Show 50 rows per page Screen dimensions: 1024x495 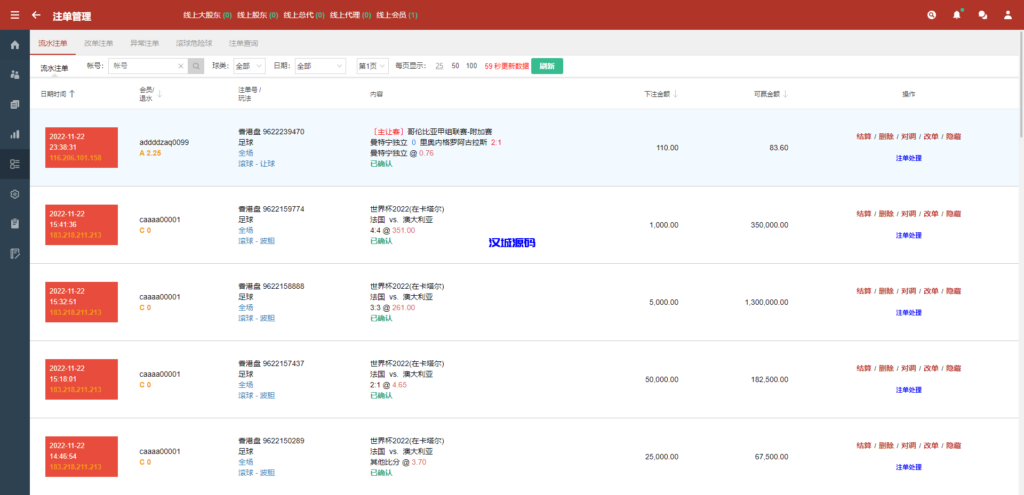click(x=455, y=66)
